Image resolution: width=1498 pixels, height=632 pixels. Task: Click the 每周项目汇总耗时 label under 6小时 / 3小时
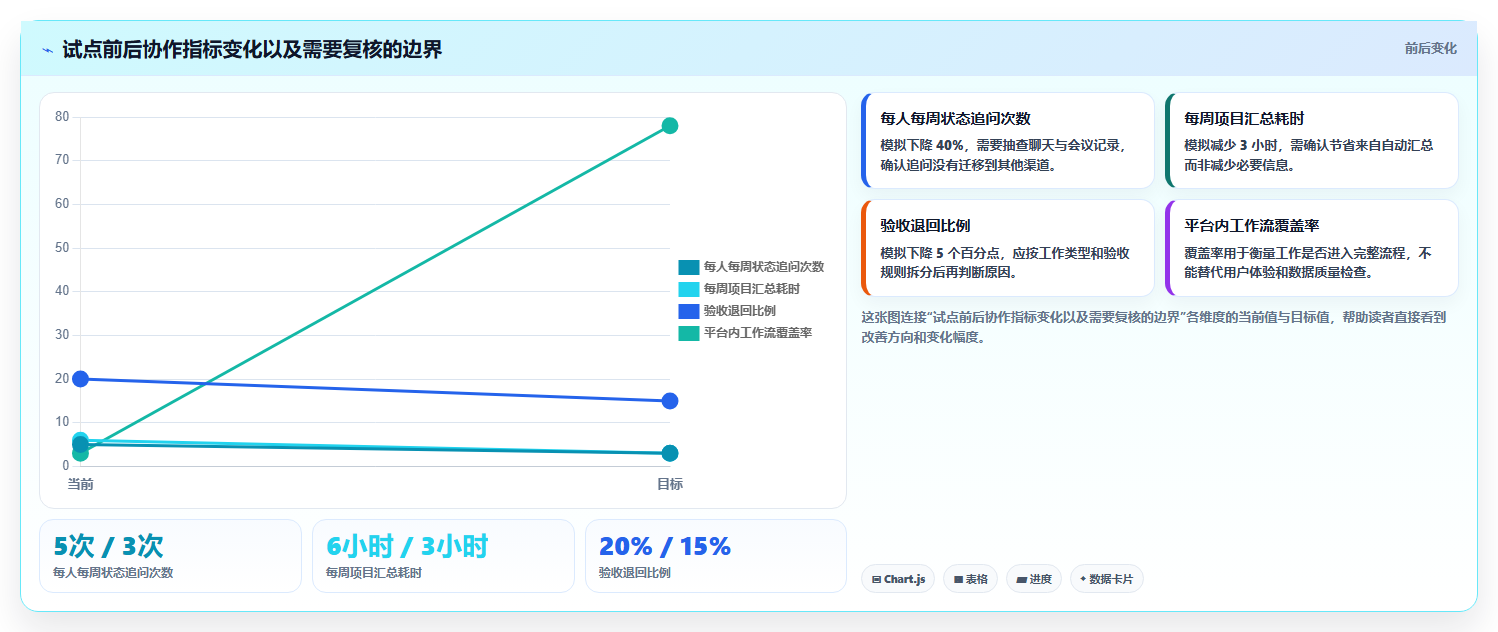click(374, 573)
